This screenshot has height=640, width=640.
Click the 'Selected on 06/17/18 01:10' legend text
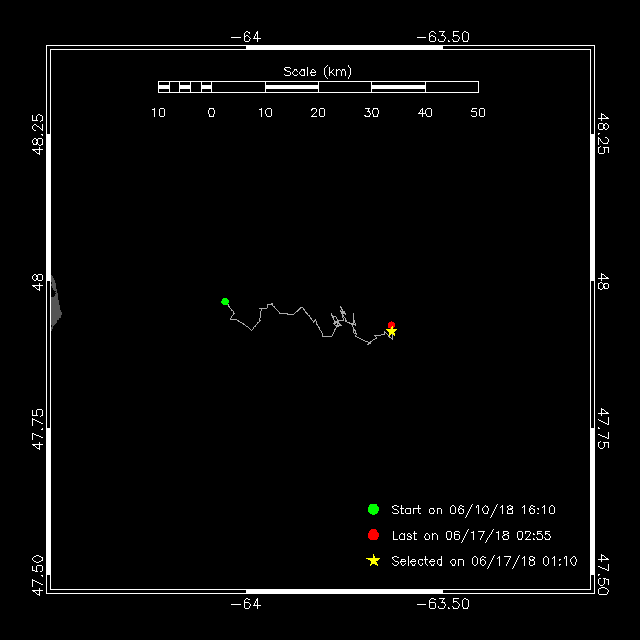(x=484, y=561)
